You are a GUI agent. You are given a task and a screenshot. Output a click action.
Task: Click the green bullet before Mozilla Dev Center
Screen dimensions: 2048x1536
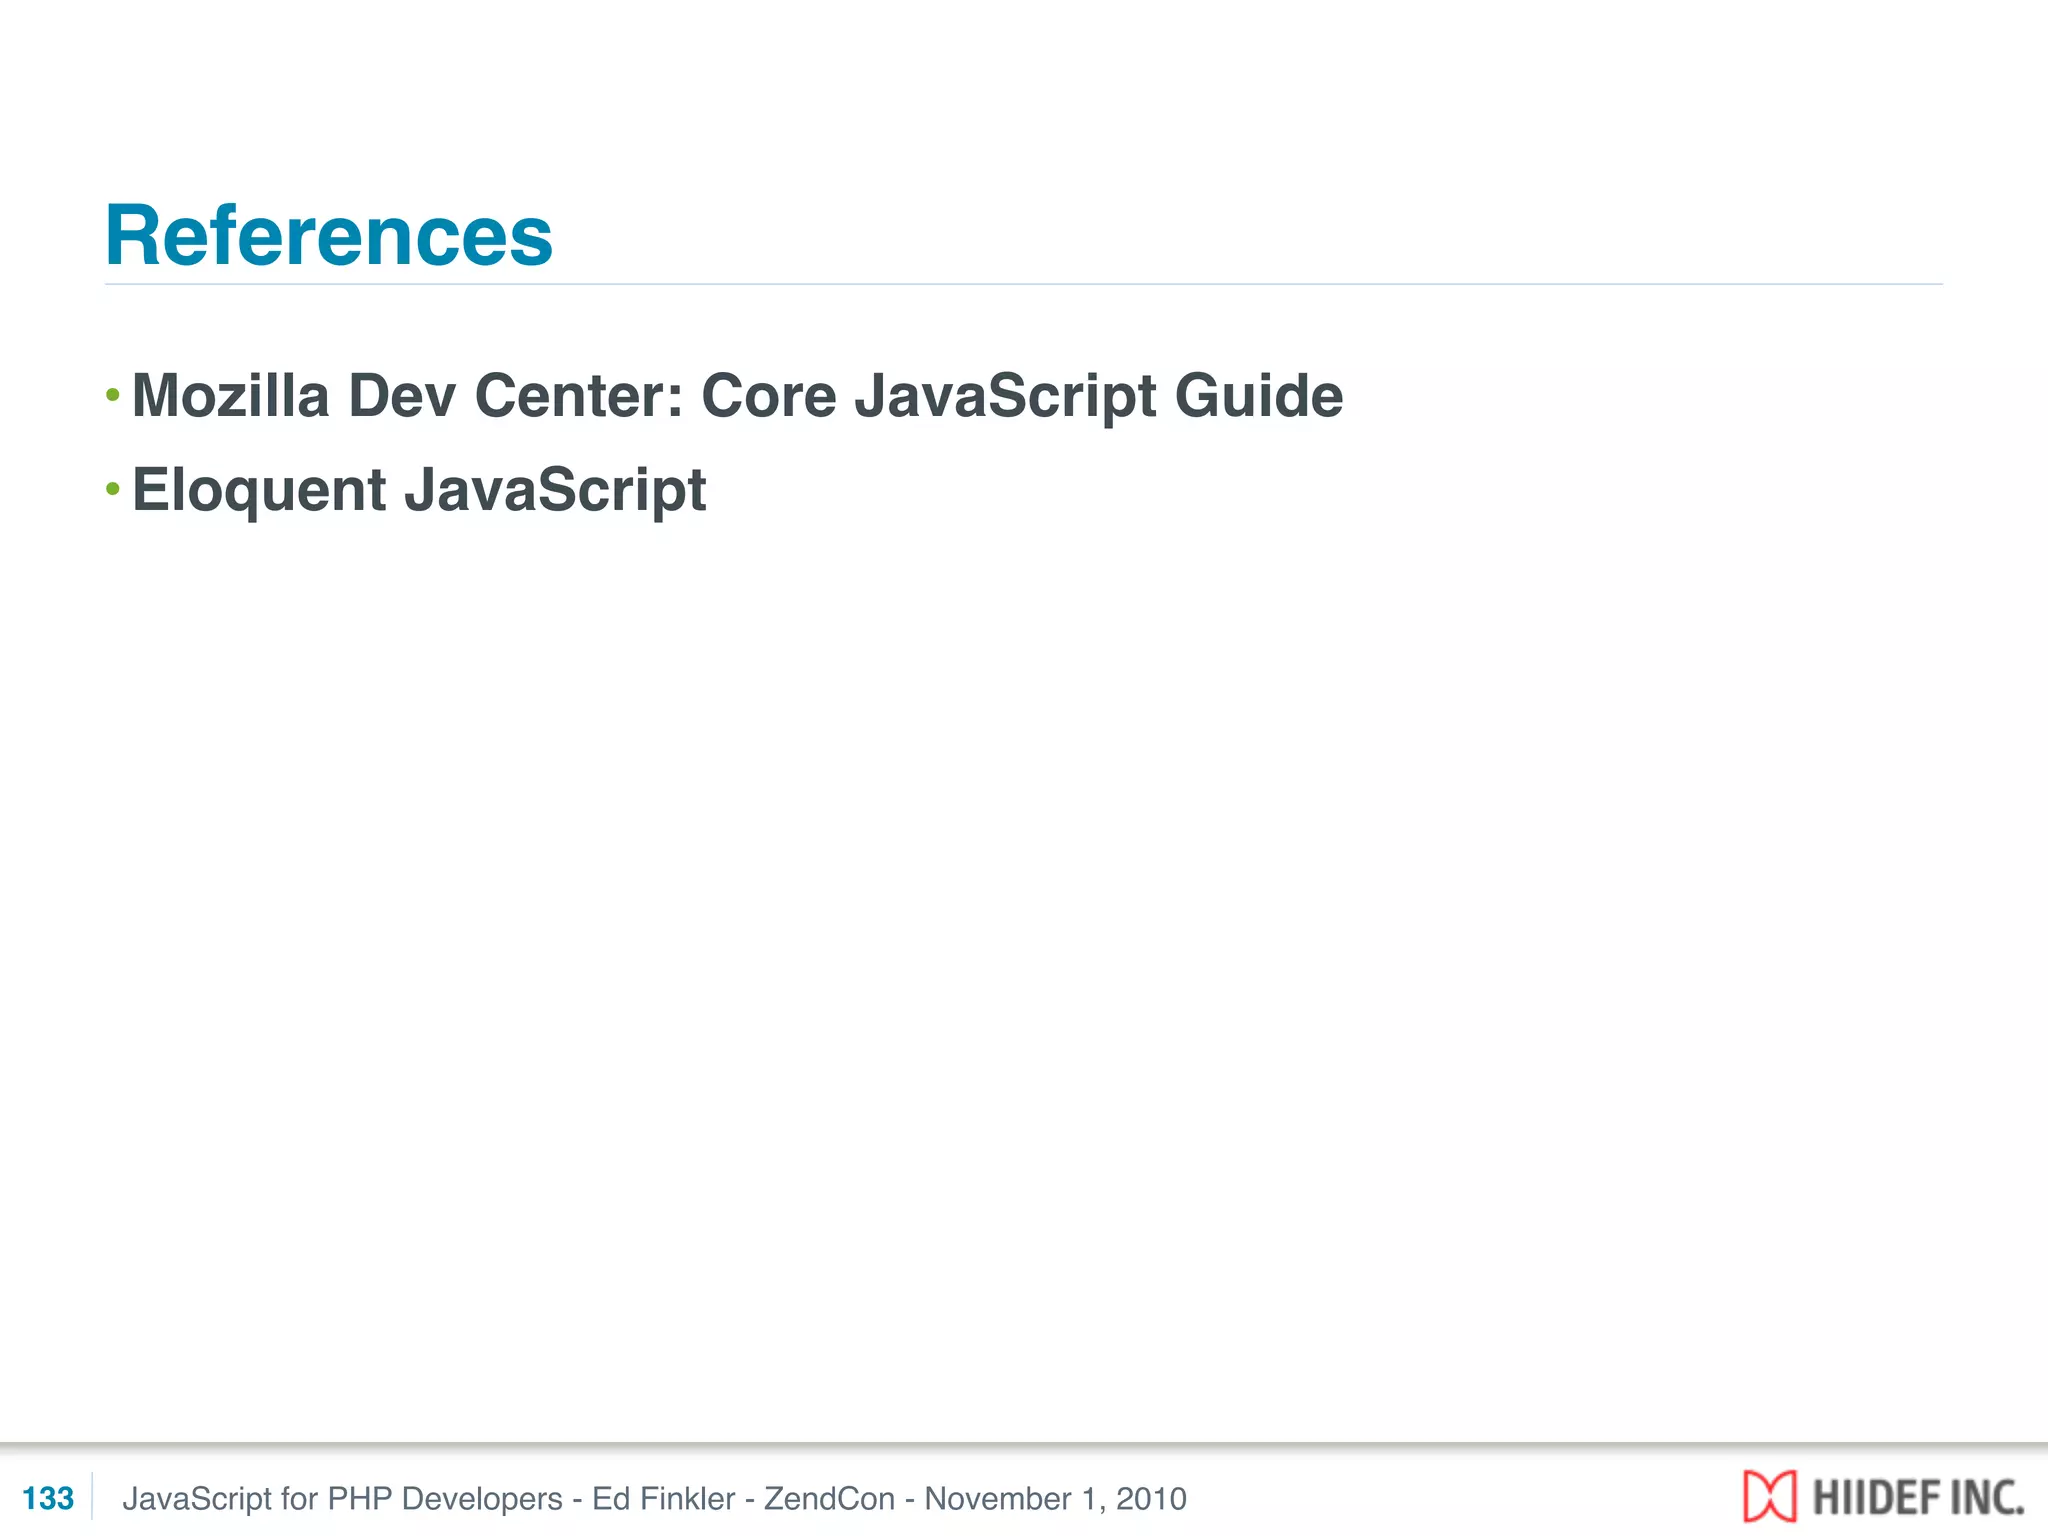pyautogui.click(x=113, y=396)
